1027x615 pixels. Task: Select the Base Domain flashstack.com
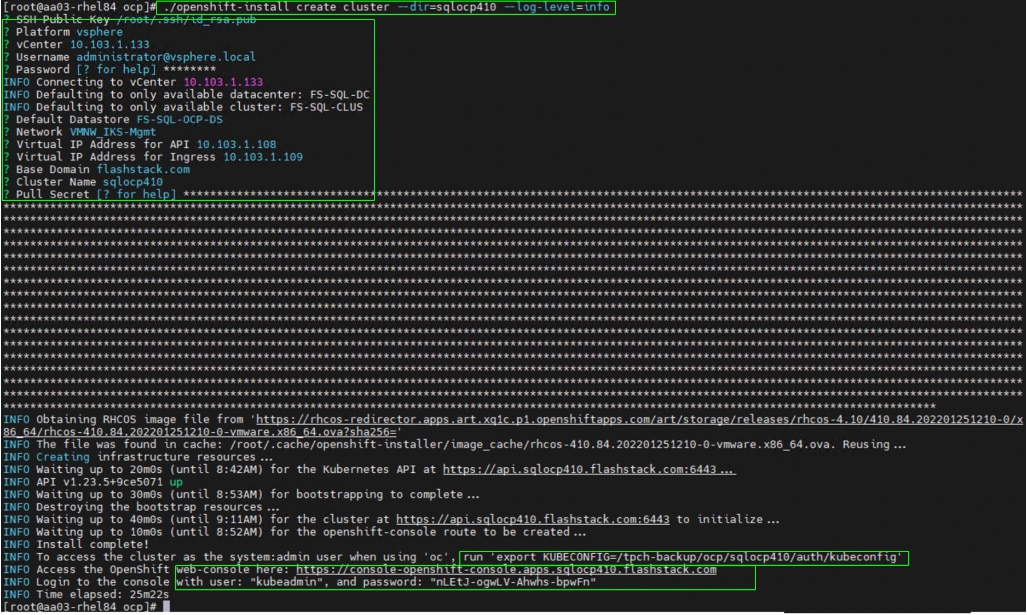click(x=143, y=169)
